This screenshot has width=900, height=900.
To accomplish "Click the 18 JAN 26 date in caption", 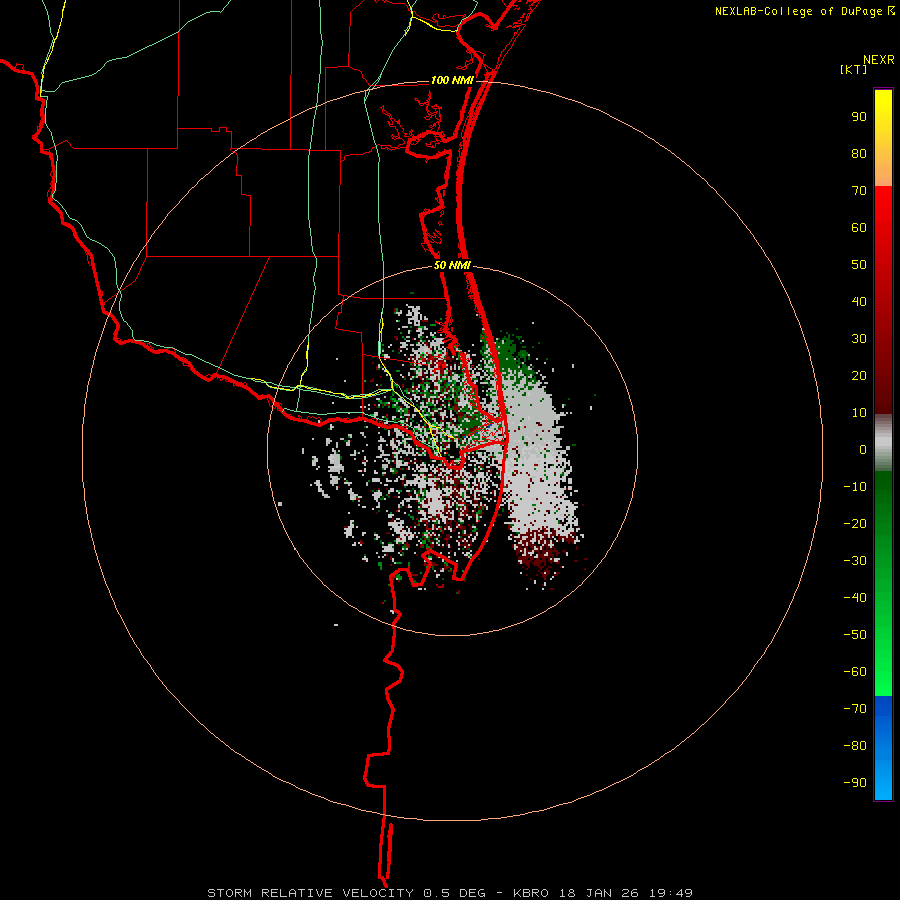I will [599, 893].
